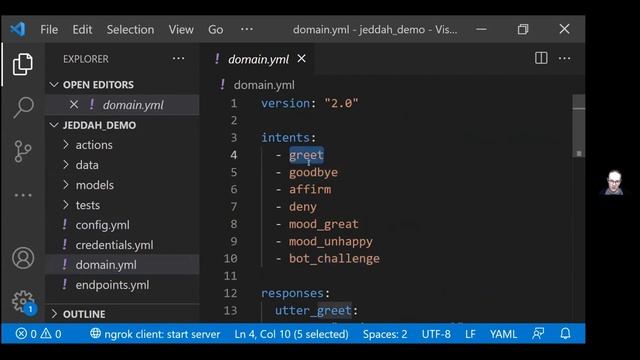
Task: Click the responses key on line 12
Action: [292, 293]
